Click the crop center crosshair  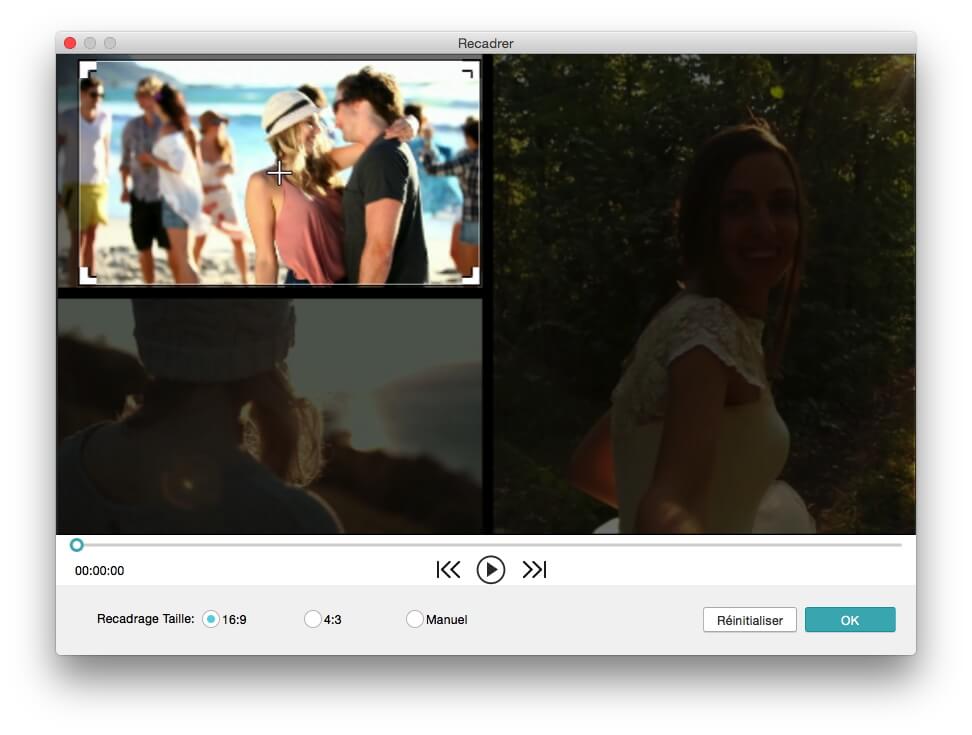point(279,173)
